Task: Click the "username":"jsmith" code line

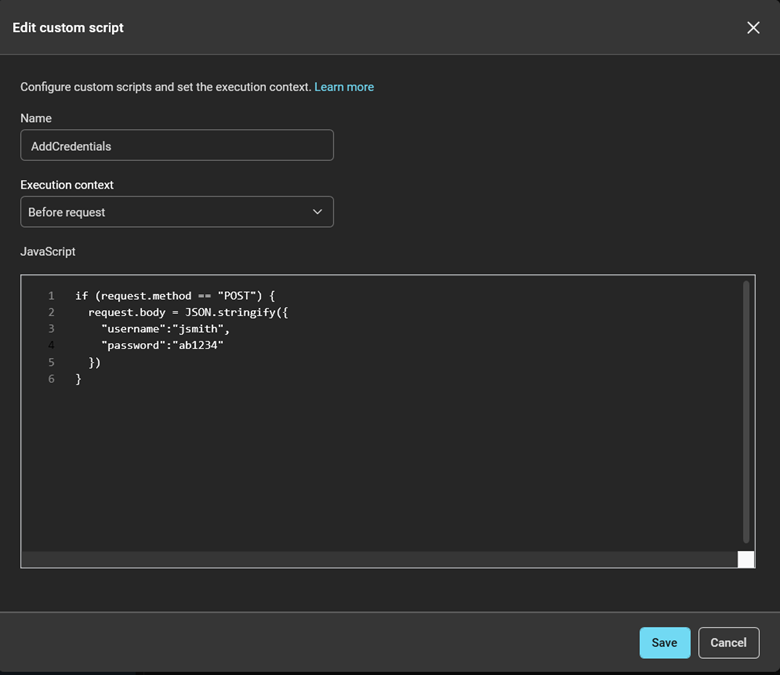Action: click(165, 329)
